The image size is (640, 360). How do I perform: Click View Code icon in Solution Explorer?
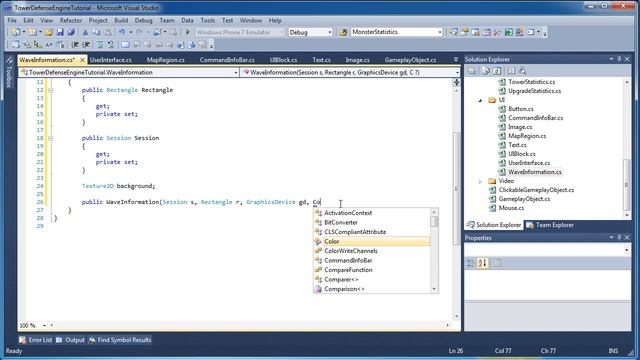511,71
